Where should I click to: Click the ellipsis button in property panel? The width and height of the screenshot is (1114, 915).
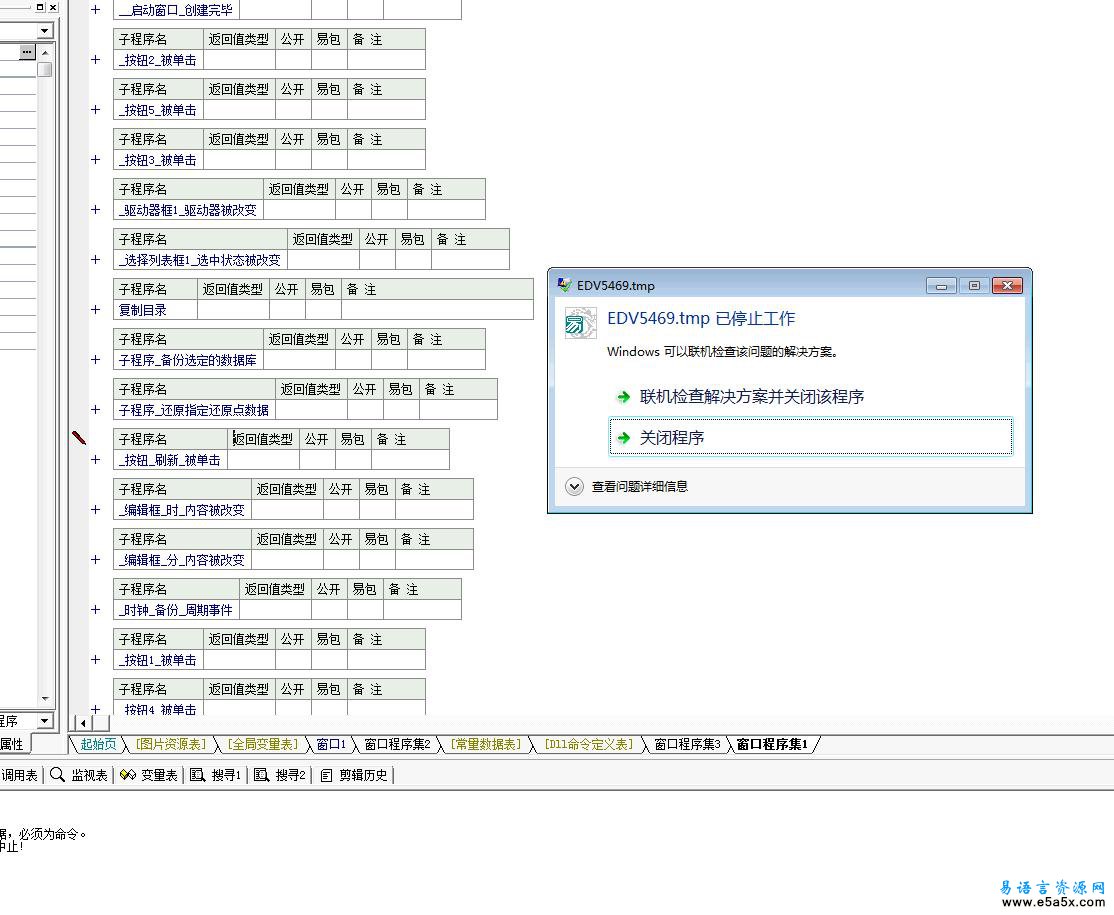click(27, 52)
